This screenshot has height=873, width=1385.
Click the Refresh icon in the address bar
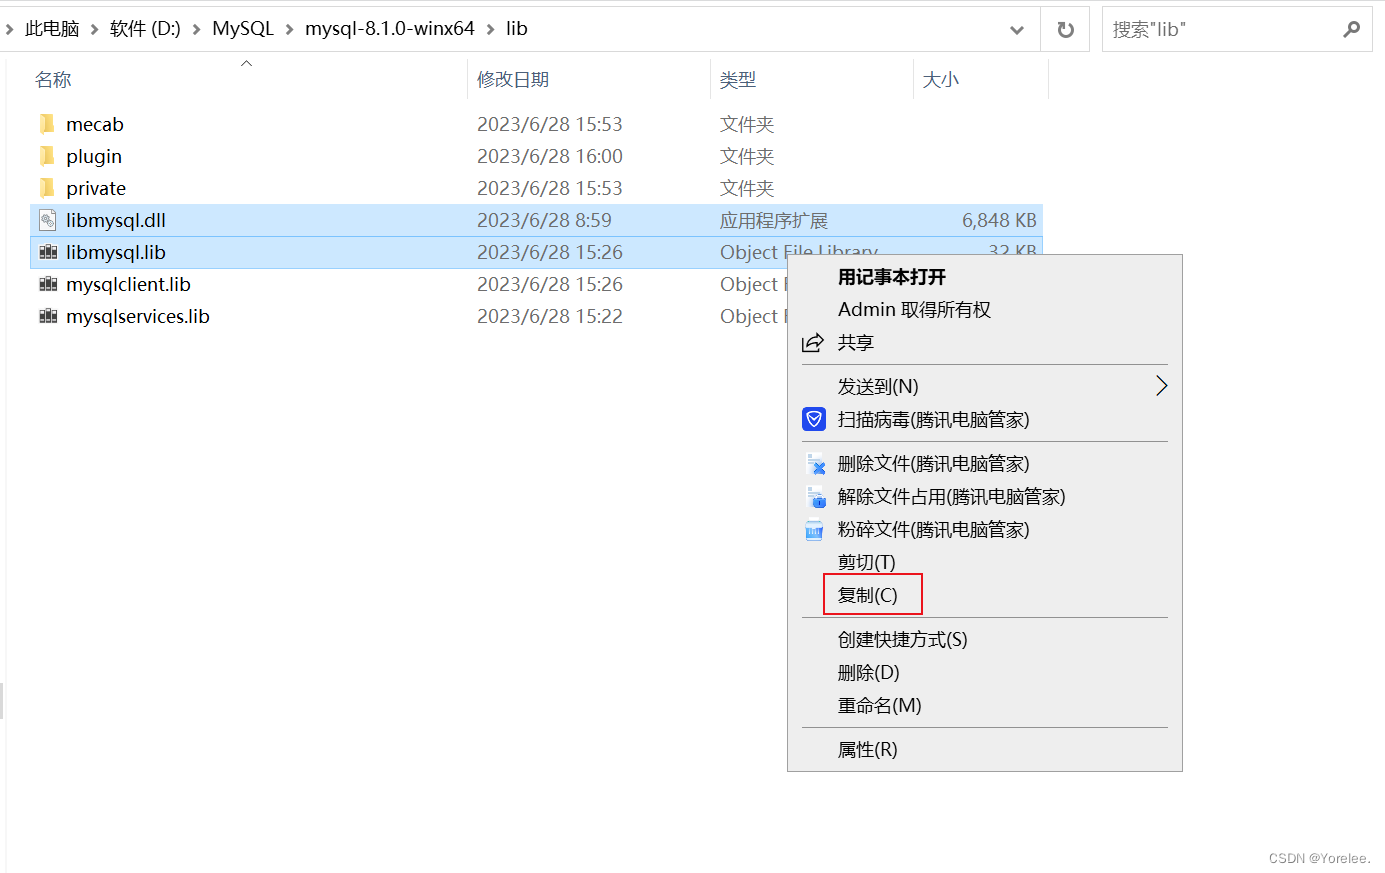(x=1064, y=28)
